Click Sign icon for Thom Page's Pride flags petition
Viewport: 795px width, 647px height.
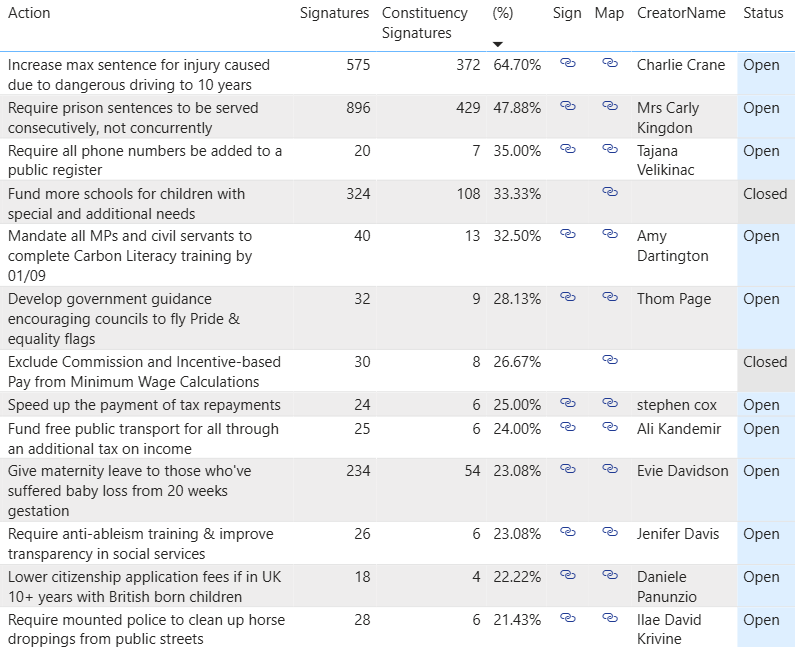pos(567,297)
